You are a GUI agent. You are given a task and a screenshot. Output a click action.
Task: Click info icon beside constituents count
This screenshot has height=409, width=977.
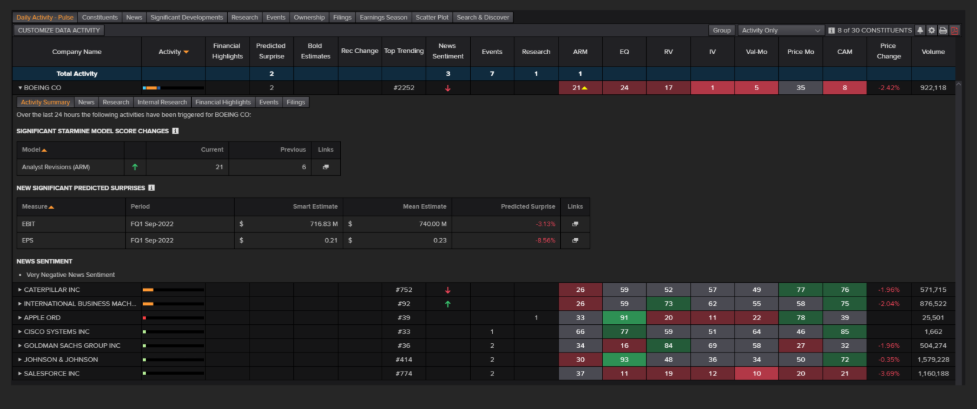[x=833, y=31]
